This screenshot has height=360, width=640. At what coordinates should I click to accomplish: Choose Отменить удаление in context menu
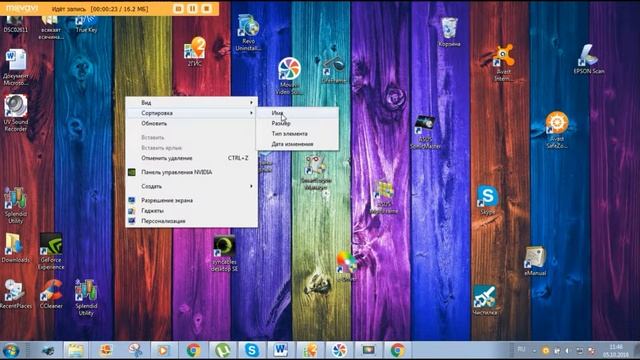(191, 158)
